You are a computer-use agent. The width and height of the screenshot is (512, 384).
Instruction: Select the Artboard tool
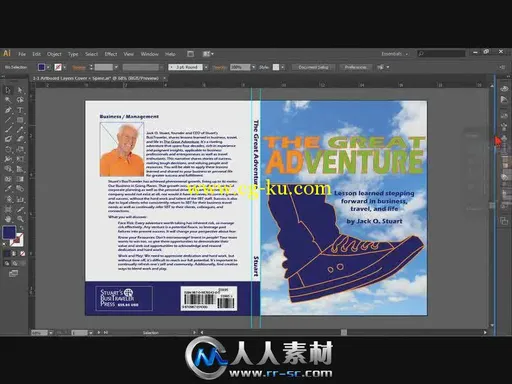(8, 209)
